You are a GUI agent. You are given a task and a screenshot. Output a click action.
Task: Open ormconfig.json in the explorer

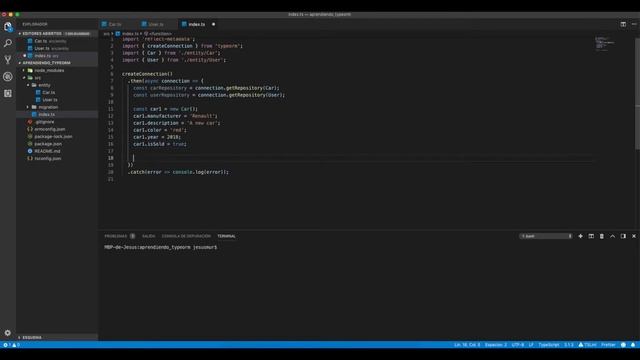pos(57,129)
